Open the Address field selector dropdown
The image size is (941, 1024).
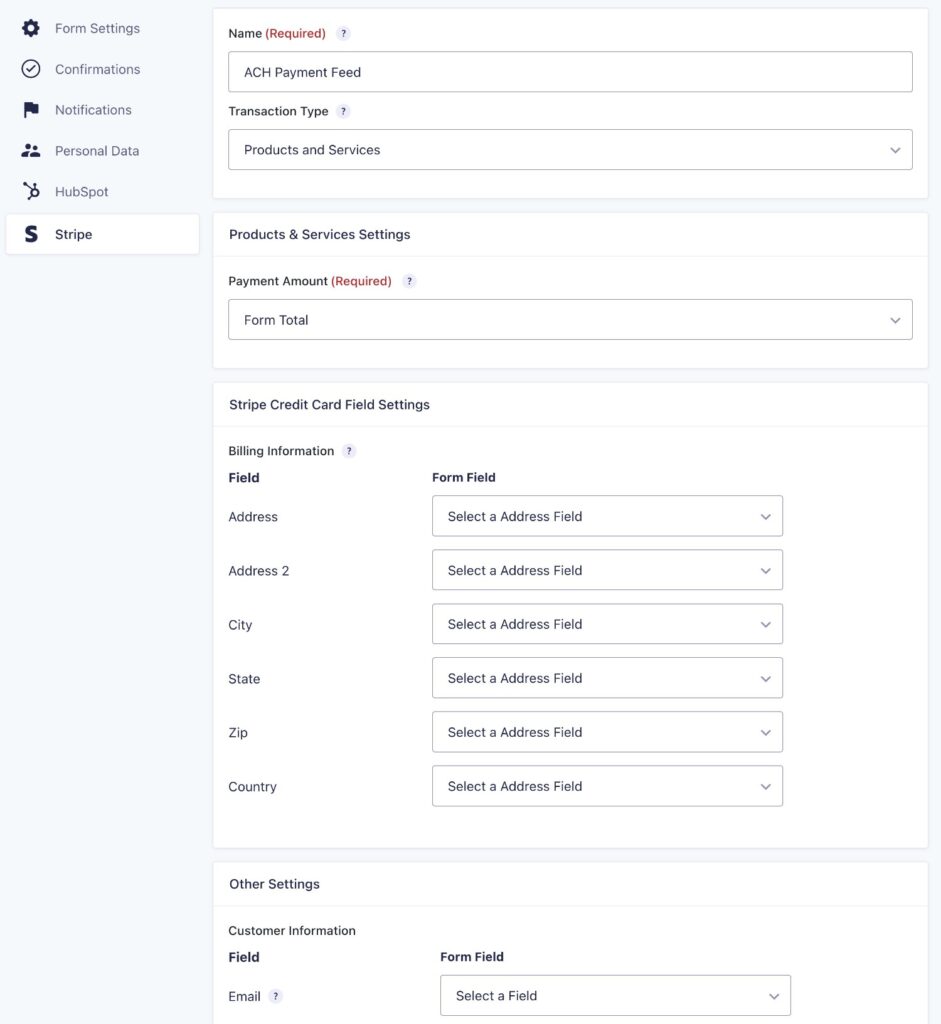607,516
